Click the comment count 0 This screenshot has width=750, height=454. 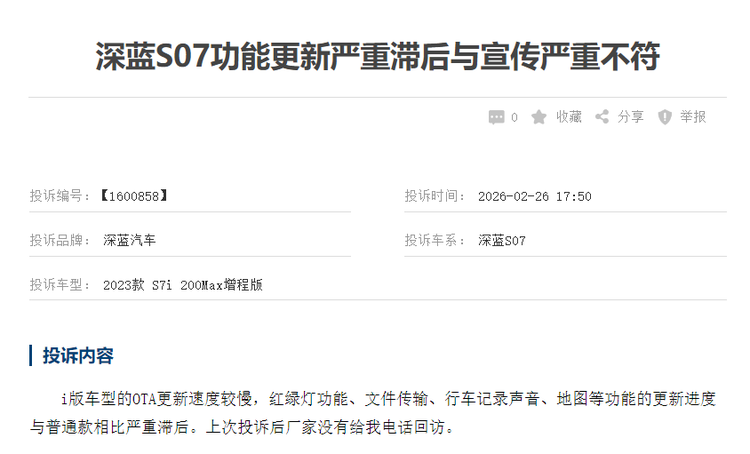coord(514,117)
